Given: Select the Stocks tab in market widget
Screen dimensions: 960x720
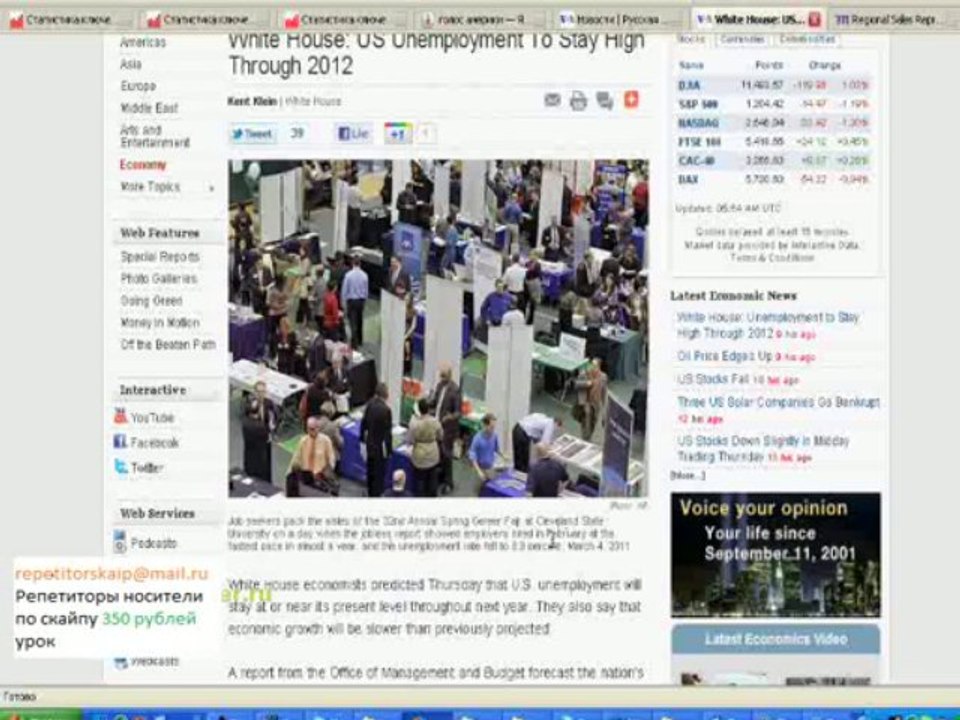Looking at the screenshot, I should click(692, 39).
